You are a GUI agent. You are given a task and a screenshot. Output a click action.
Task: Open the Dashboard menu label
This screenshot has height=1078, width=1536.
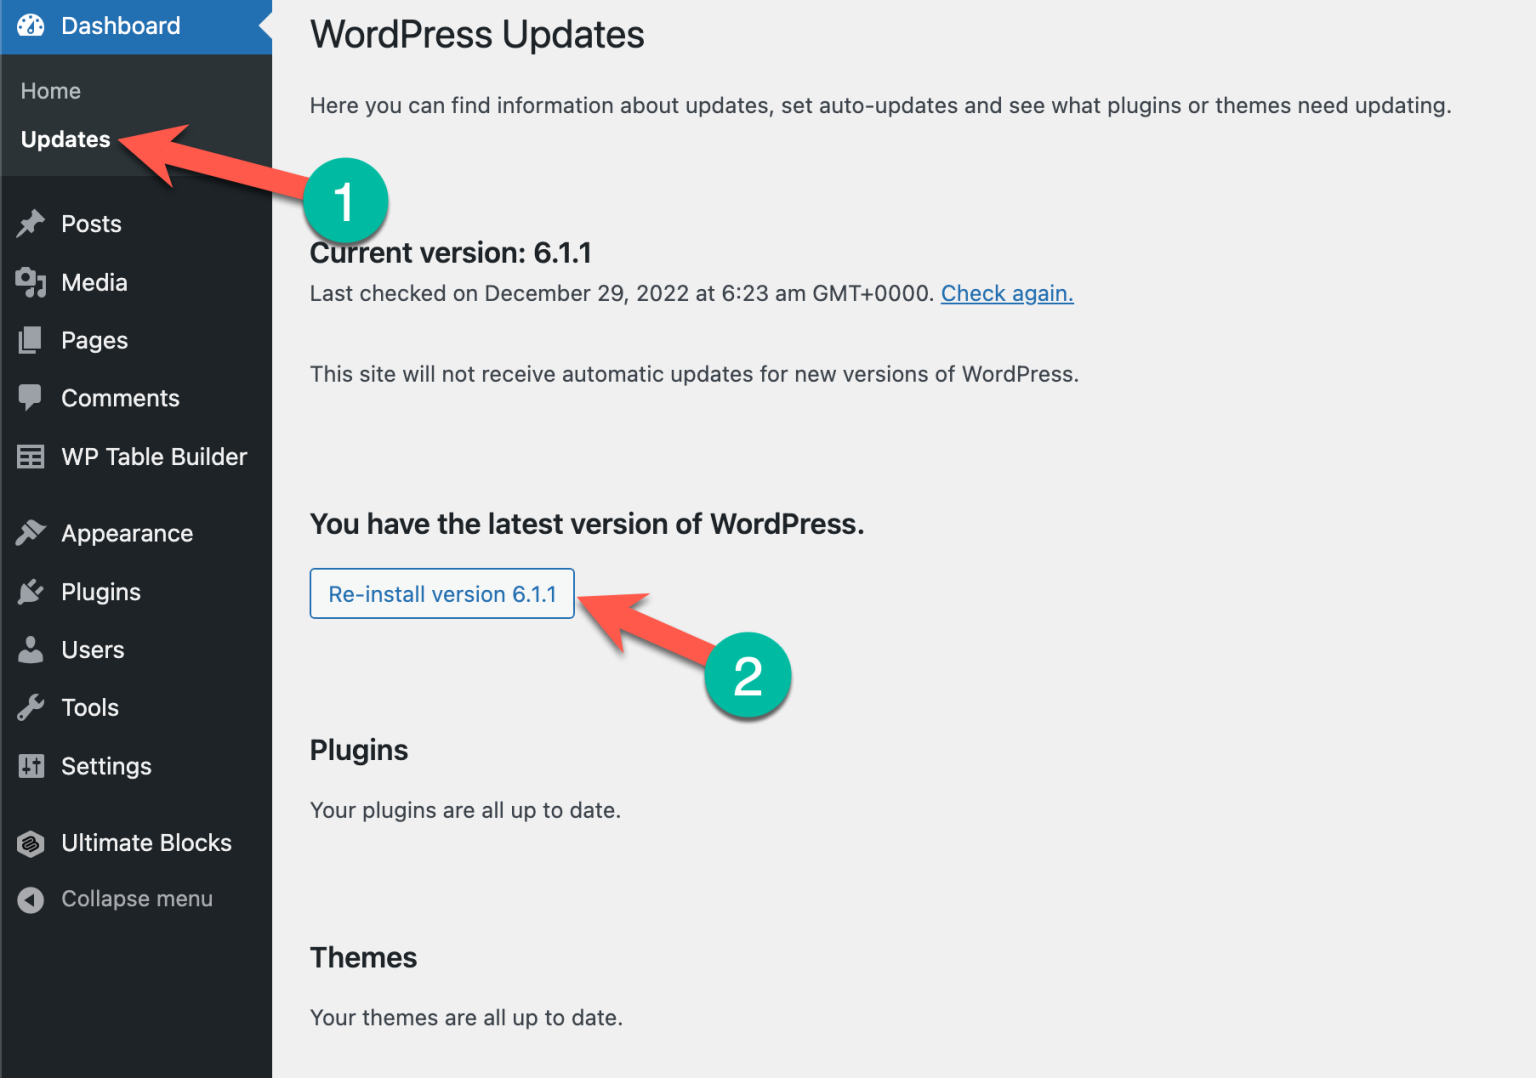coord(121,26)
